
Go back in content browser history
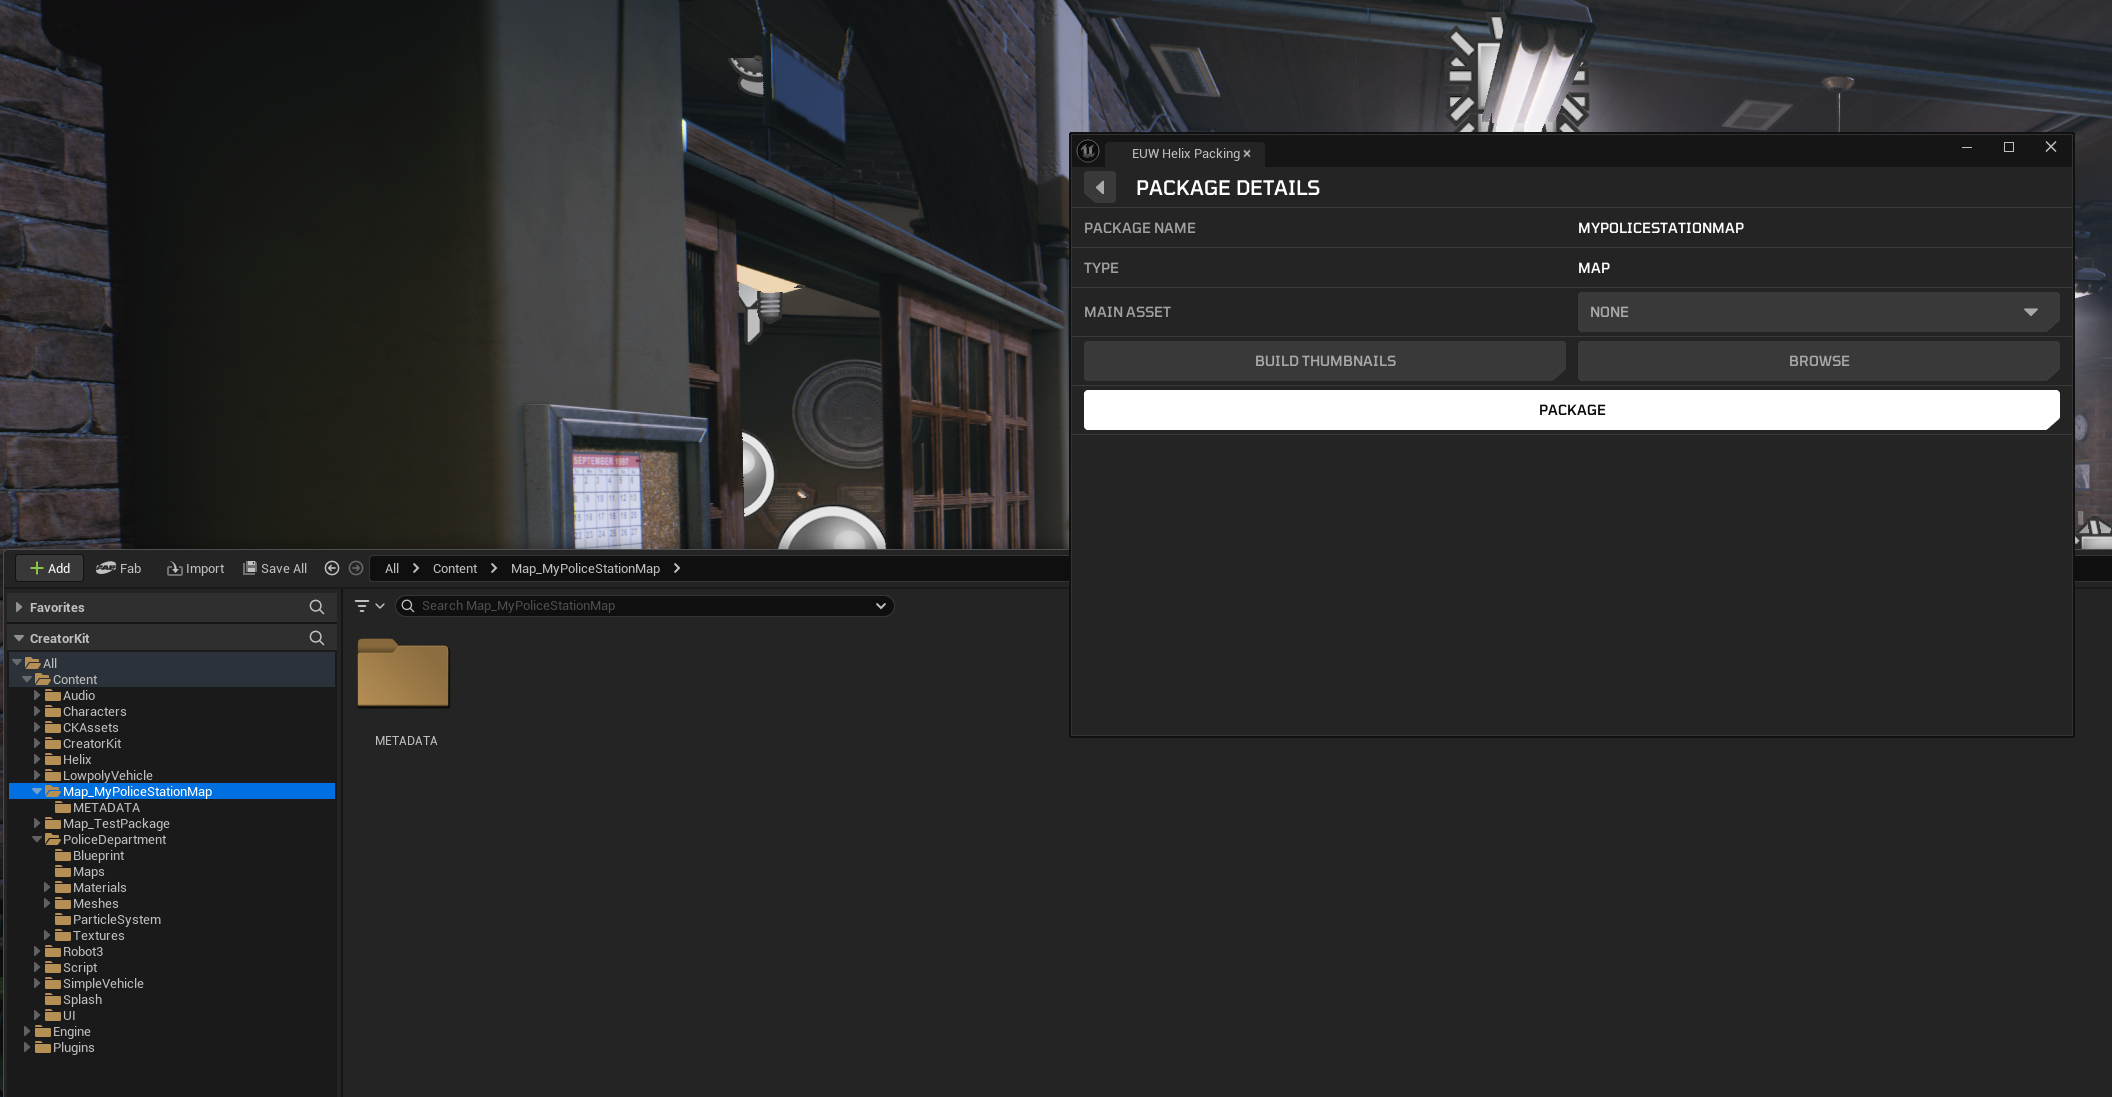click(x=332, y=568)
